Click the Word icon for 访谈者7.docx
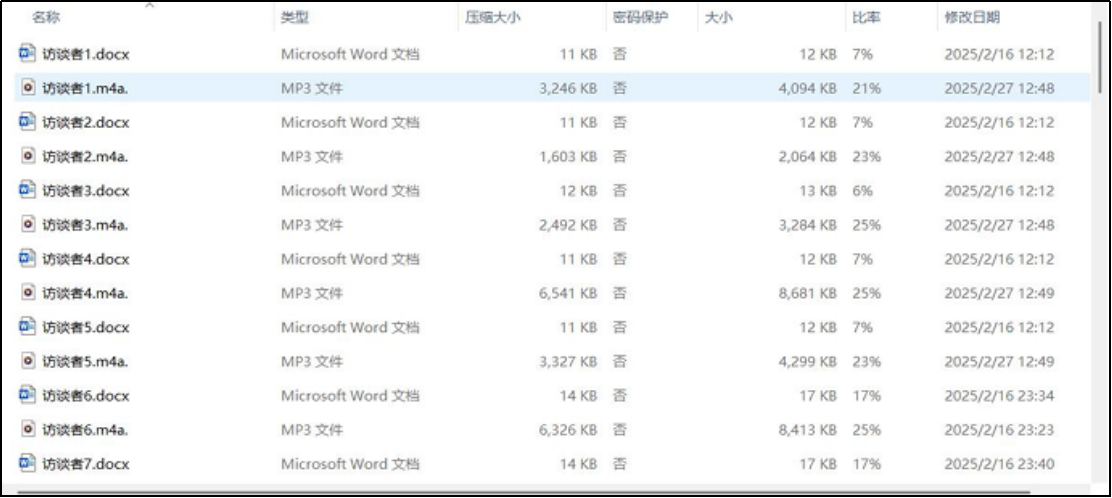This screenshot has height=498, width=1112. [x=27, y=463]
